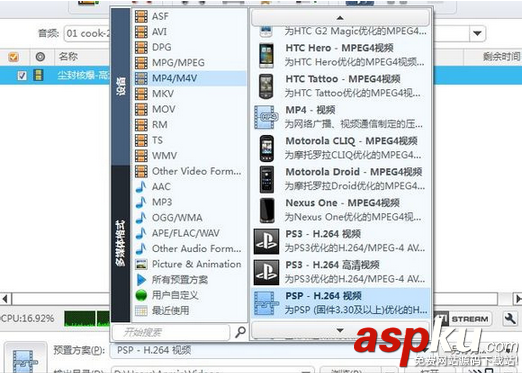This screenshot has height=373, width=524.
Task: Click the OGG/WMA music note icon
Action: 141,218
